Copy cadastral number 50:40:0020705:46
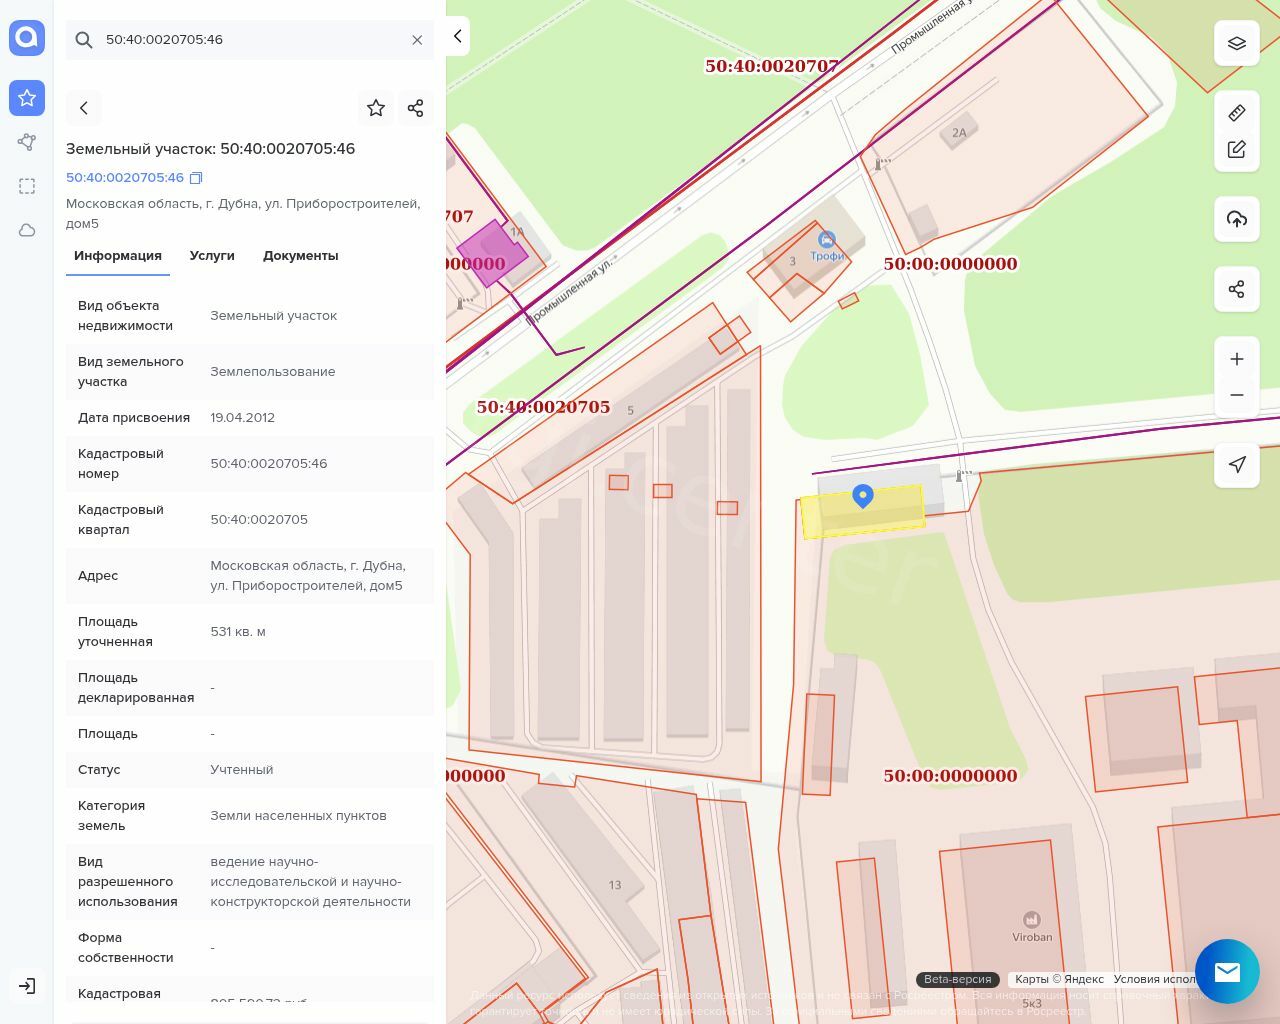This screenshot has height=1024, width=1280. coord(196,178)
